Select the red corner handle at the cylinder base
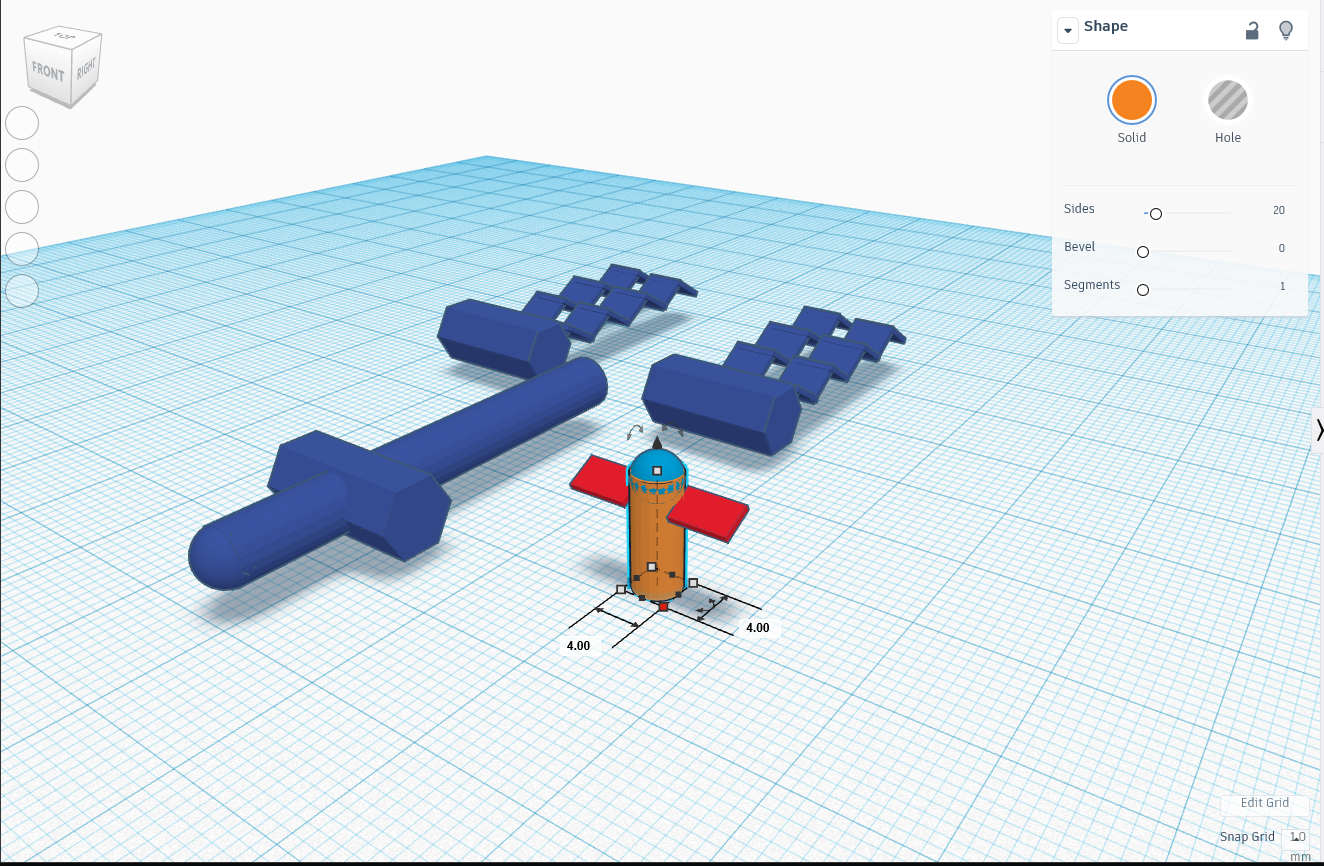 coord(663,606)
